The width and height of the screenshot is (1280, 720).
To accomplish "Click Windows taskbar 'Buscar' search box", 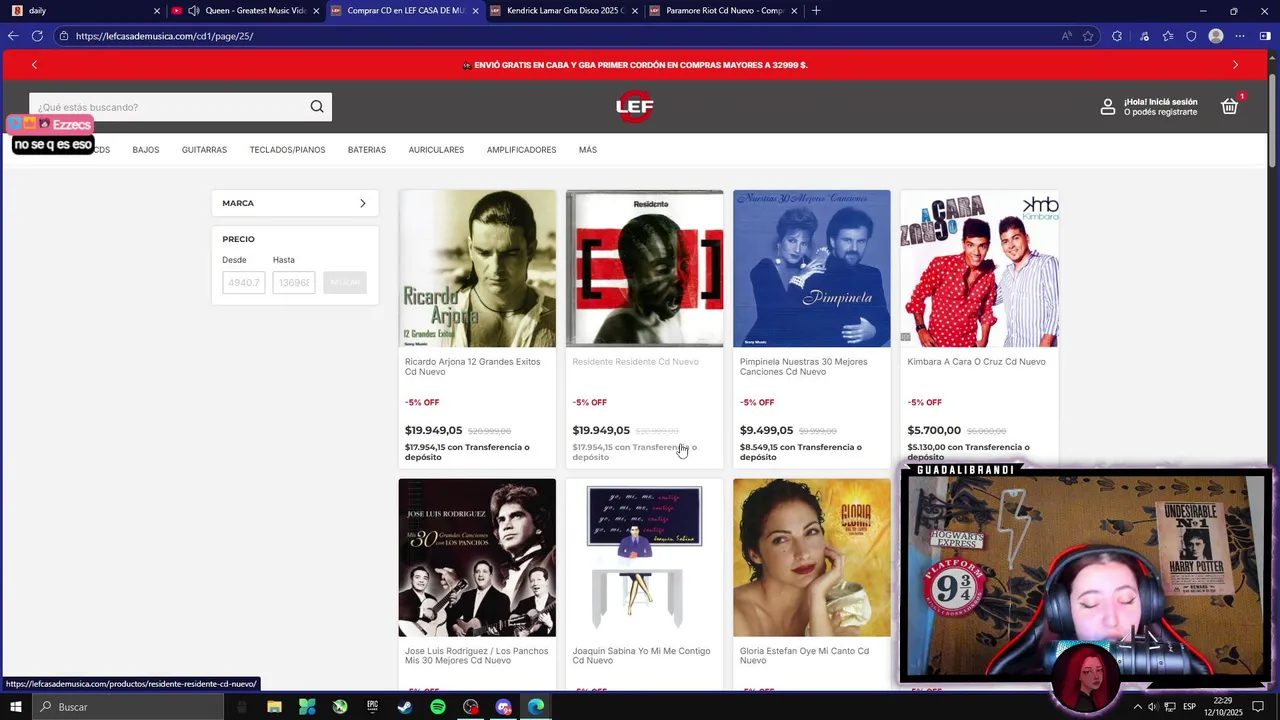I will point(128,707).
